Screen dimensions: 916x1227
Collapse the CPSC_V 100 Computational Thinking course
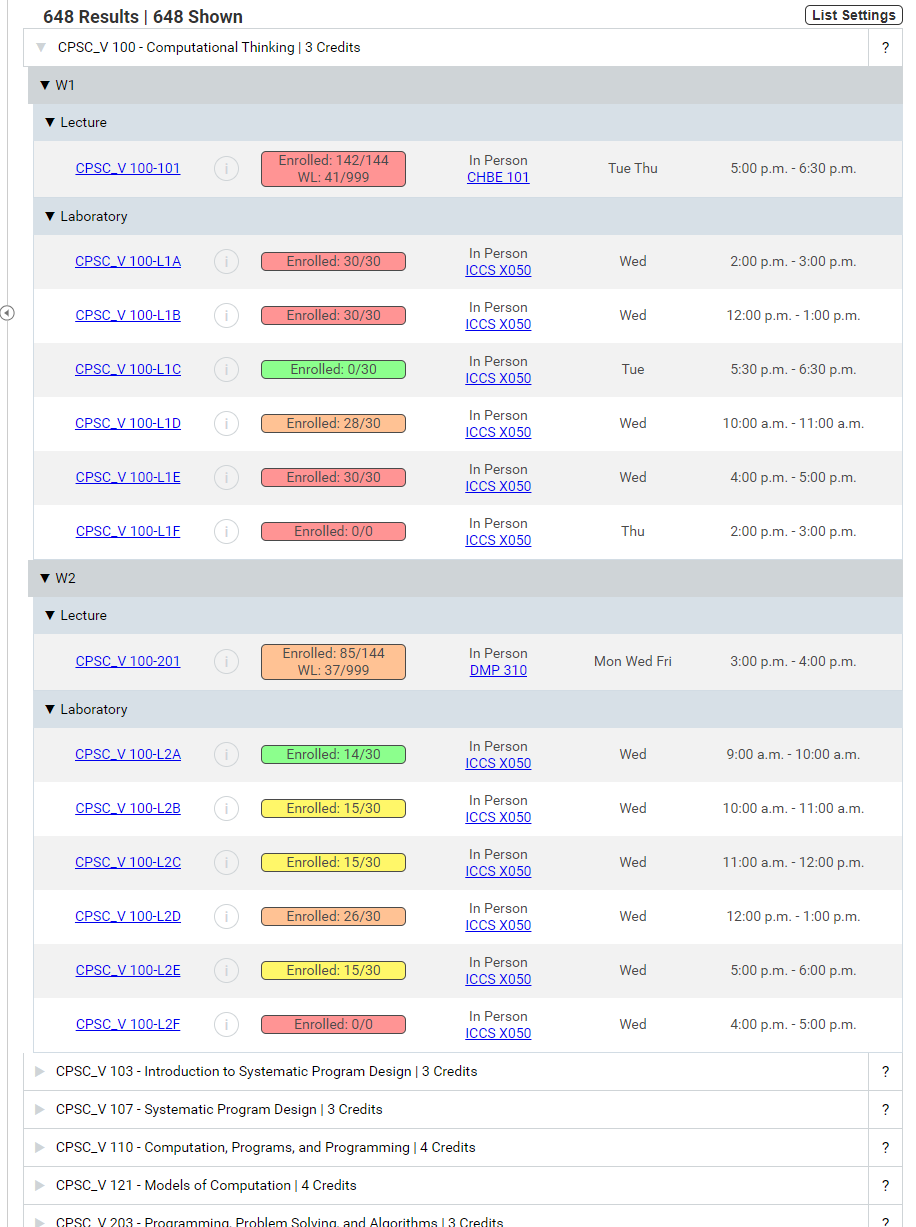point(41,47)
